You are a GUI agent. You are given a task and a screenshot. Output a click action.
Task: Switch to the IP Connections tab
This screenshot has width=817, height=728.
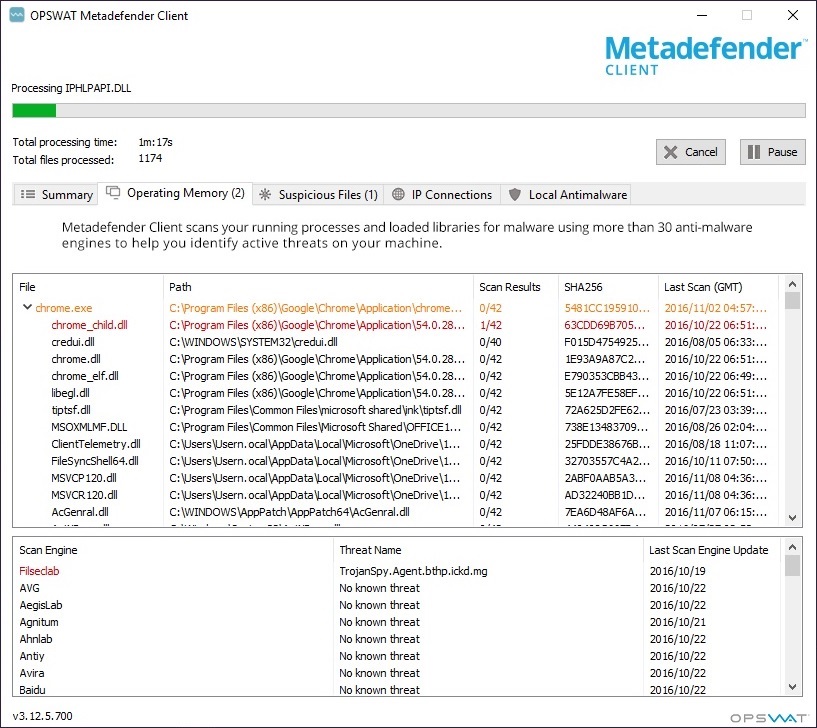pos(442,194)
